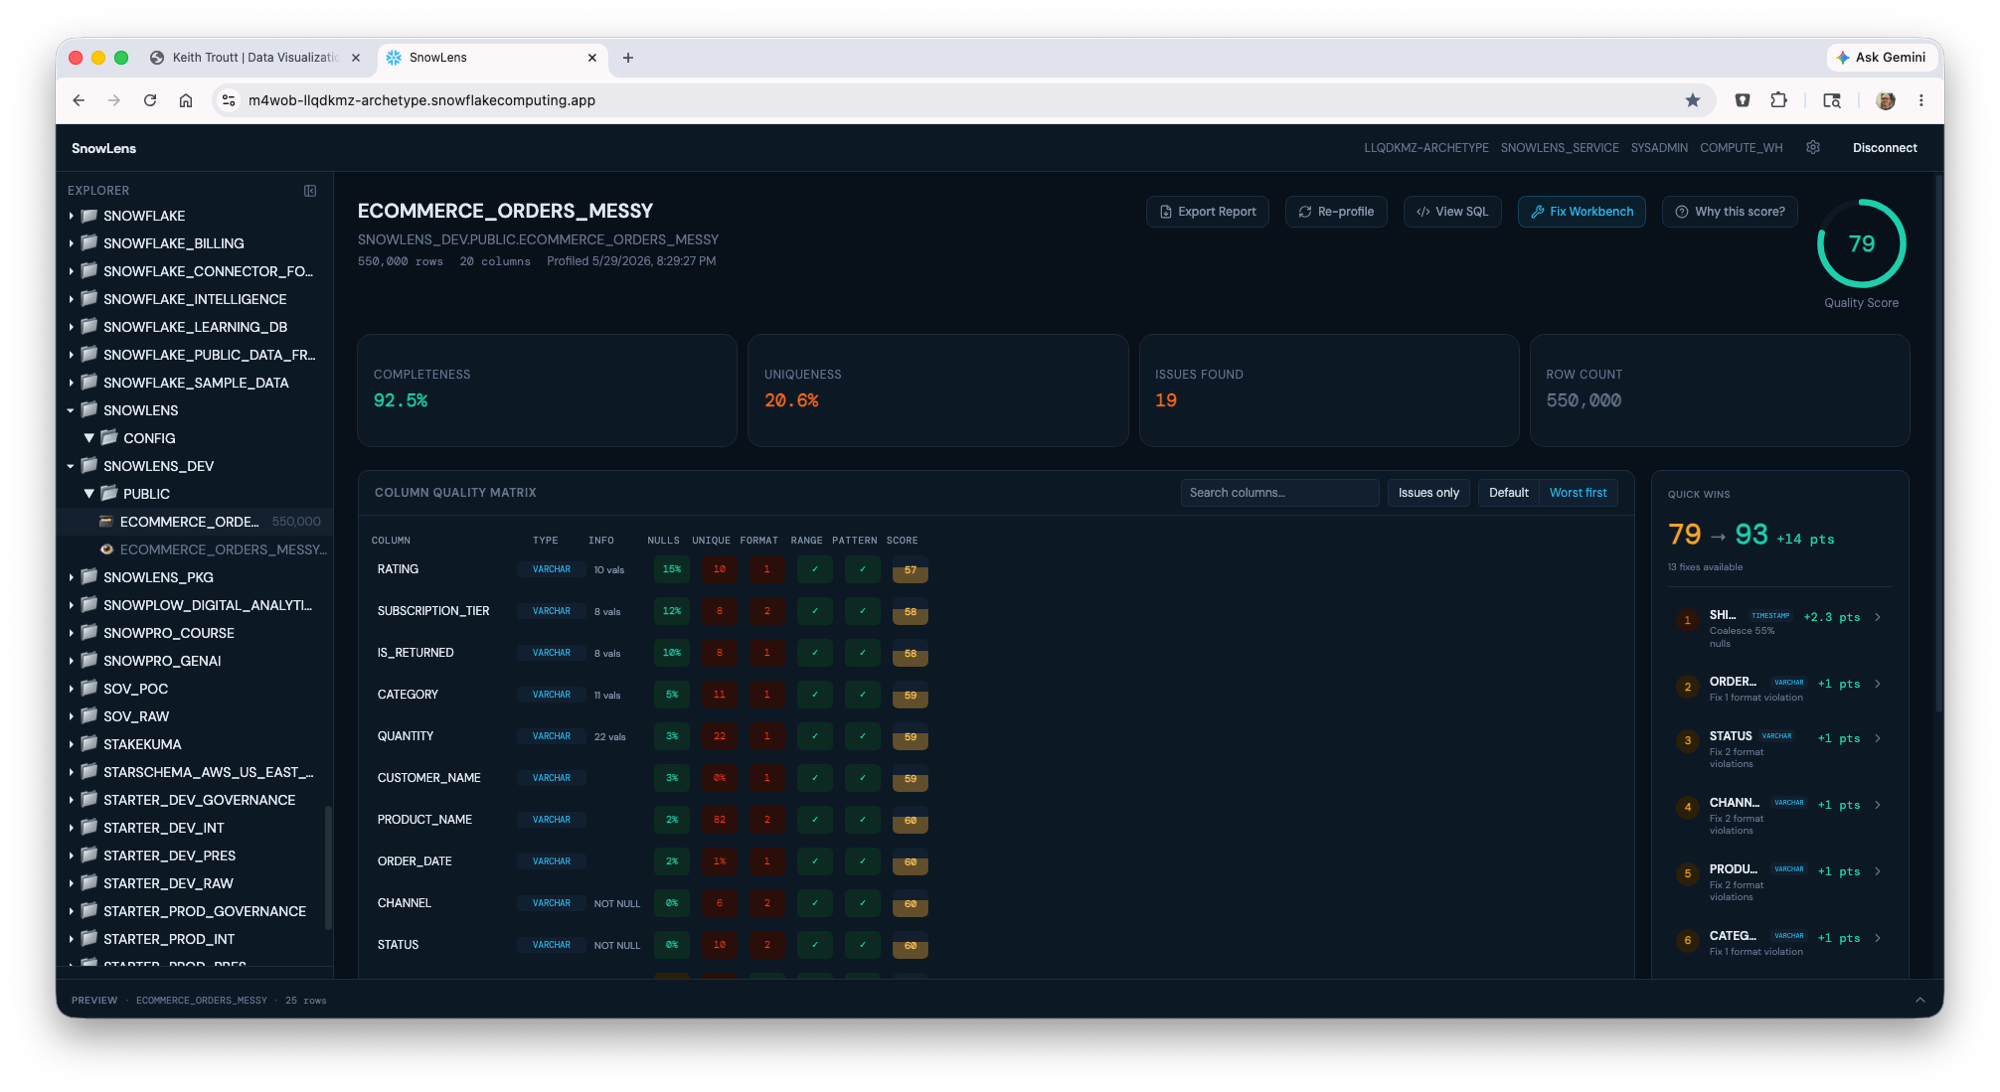Go back in browser history
Screen dimensions: 2000x1092
[79, 100]
